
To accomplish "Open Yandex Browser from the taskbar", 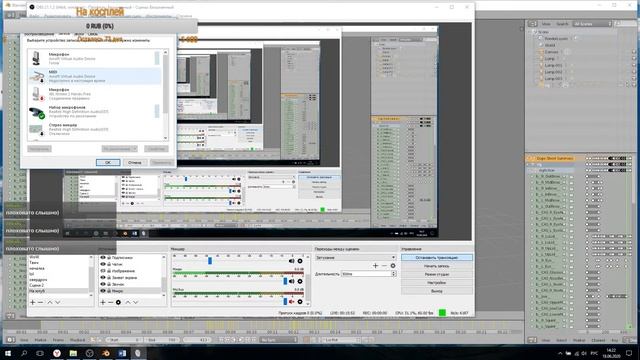I will 57,353.
